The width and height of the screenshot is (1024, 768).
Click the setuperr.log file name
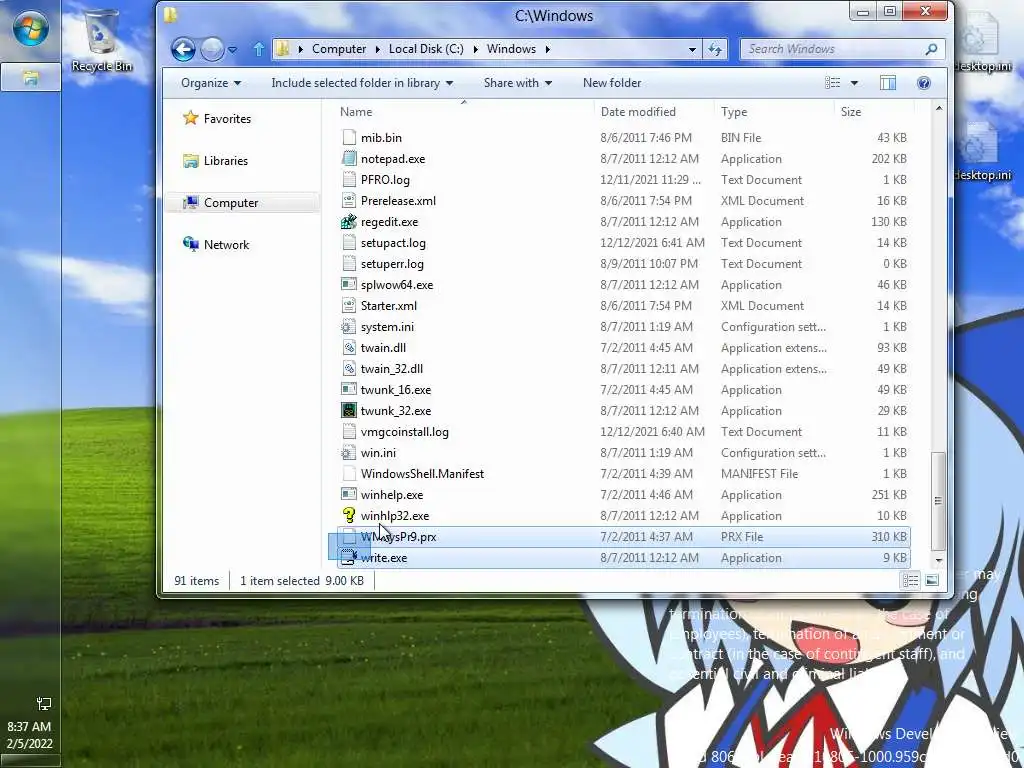pos(392,264)
